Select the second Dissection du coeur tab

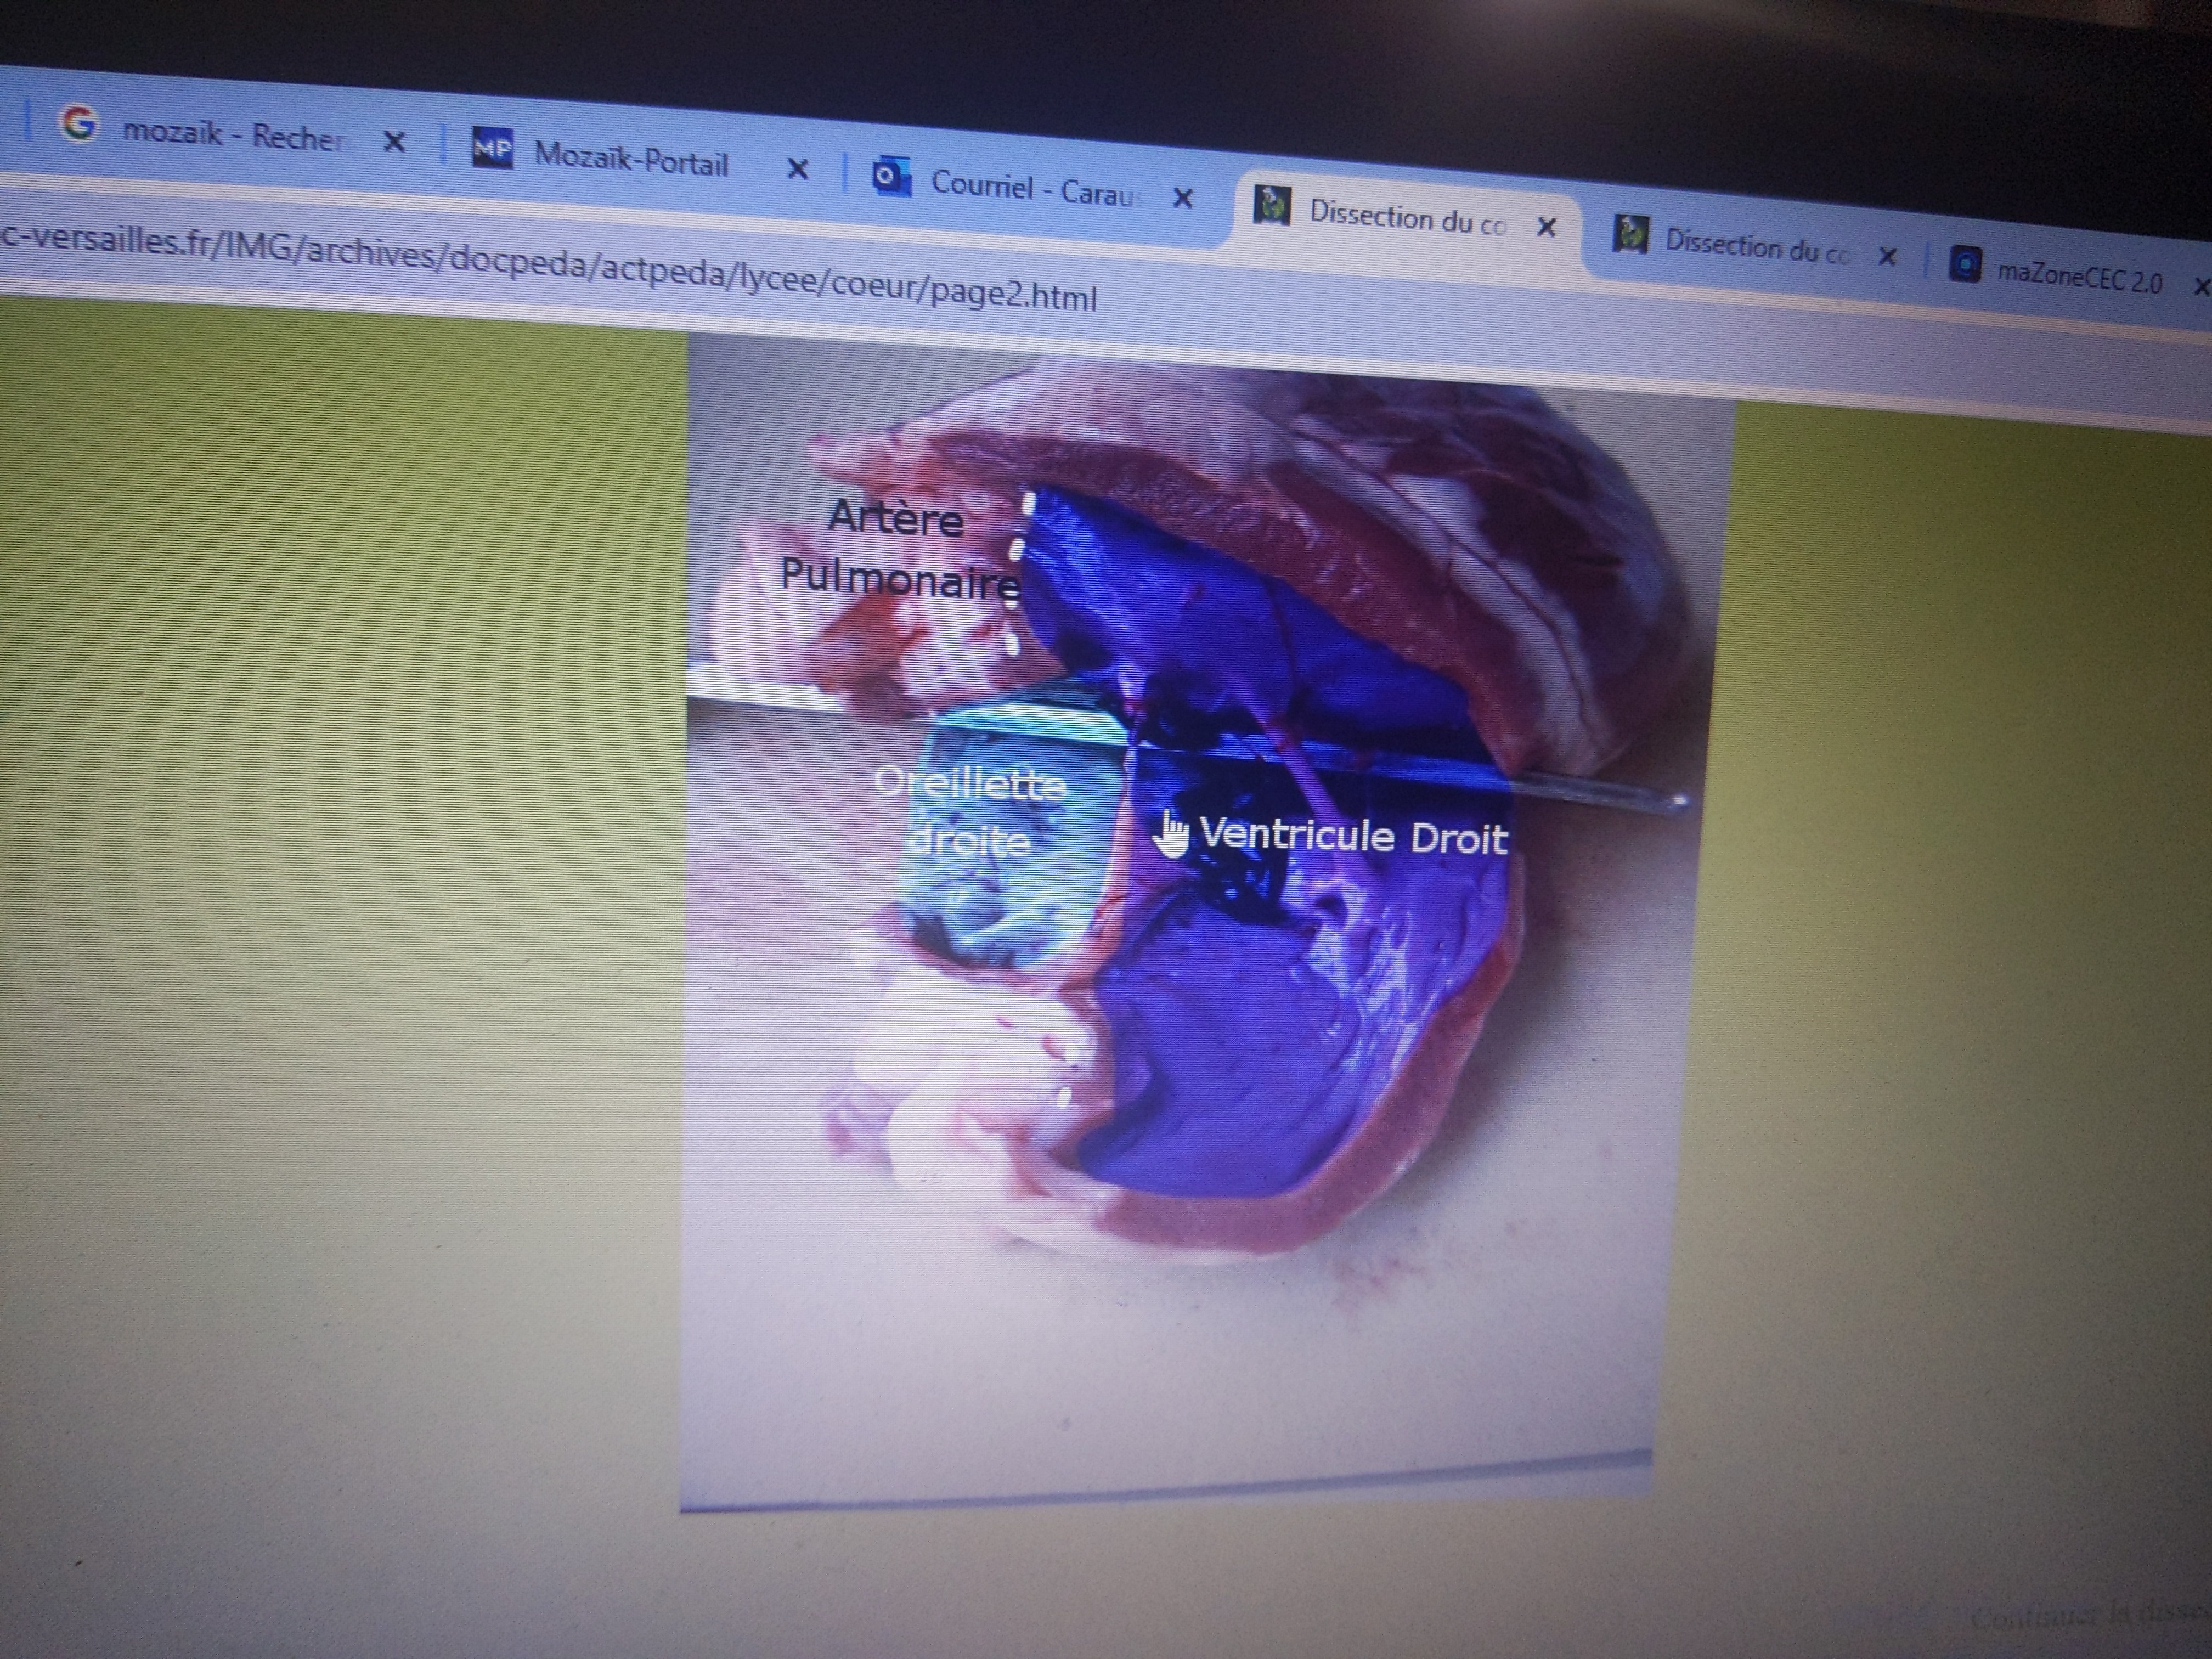[x=1756, y=247]
